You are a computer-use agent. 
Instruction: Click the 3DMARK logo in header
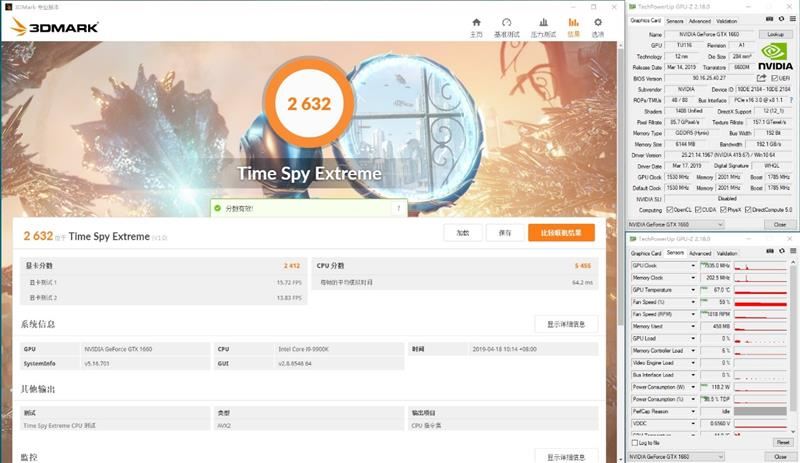(x=55, y=27)
